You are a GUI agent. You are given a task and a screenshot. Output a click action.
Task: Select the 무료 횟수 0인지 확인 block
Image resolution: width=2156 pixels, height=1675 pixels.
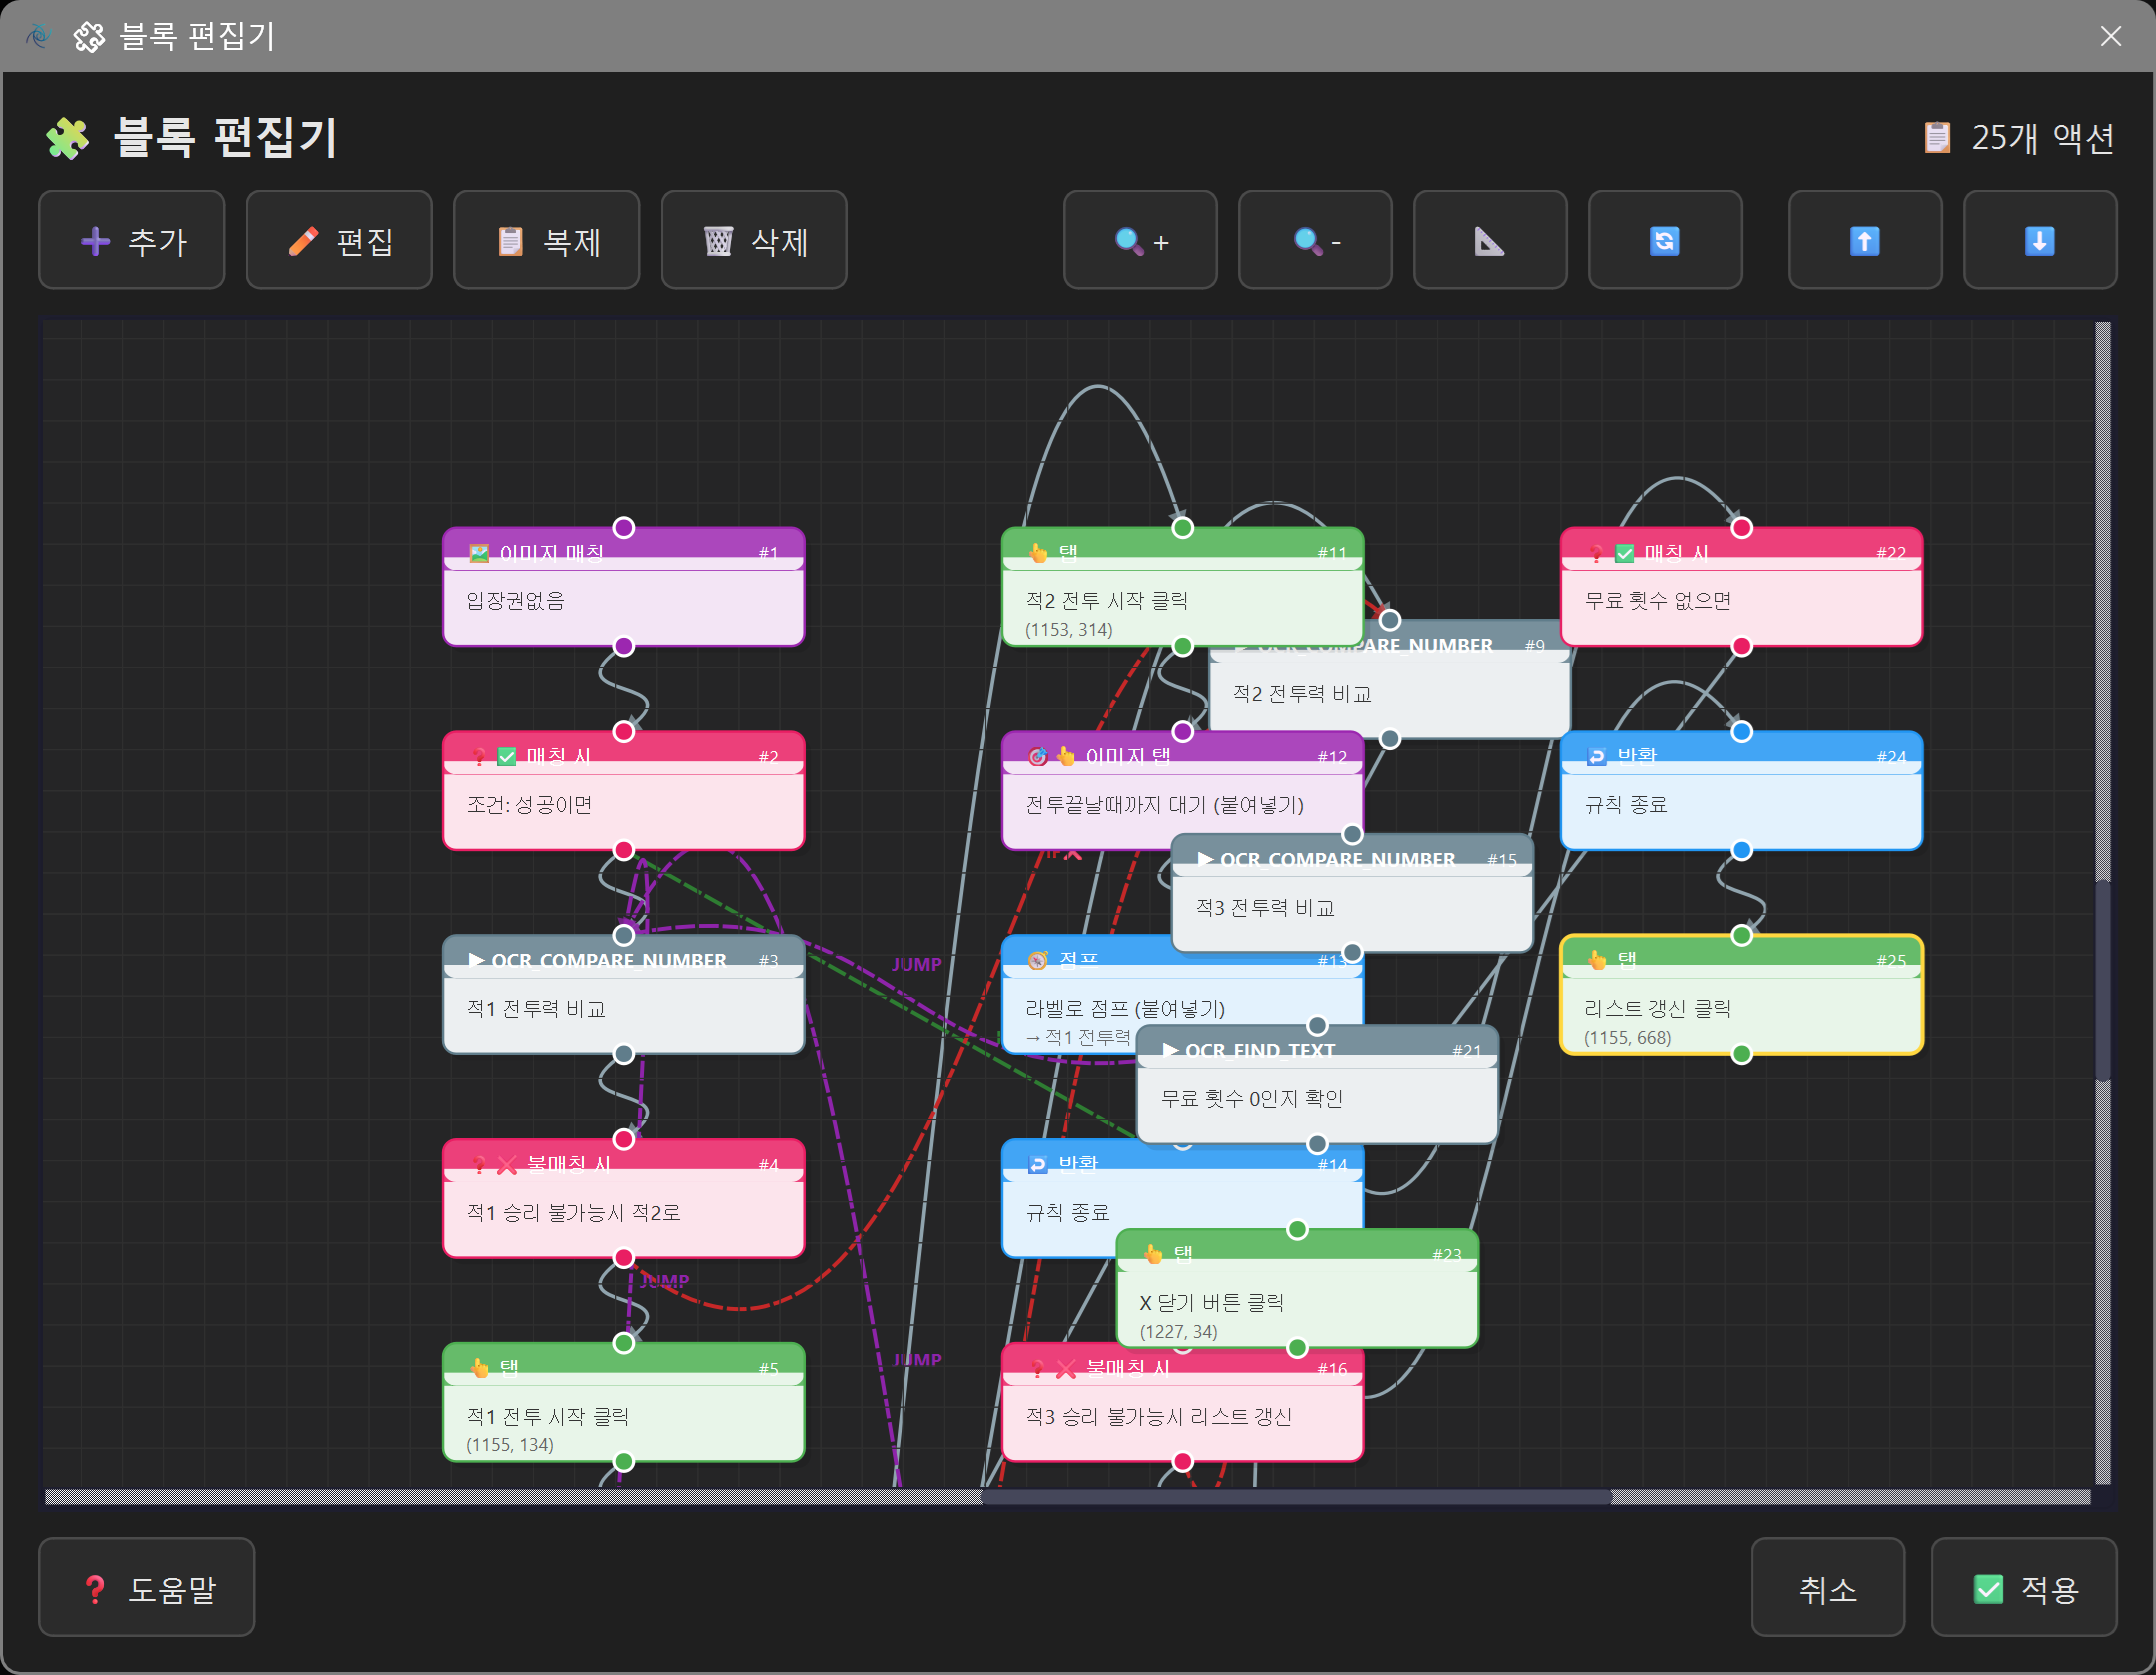1316,1100
